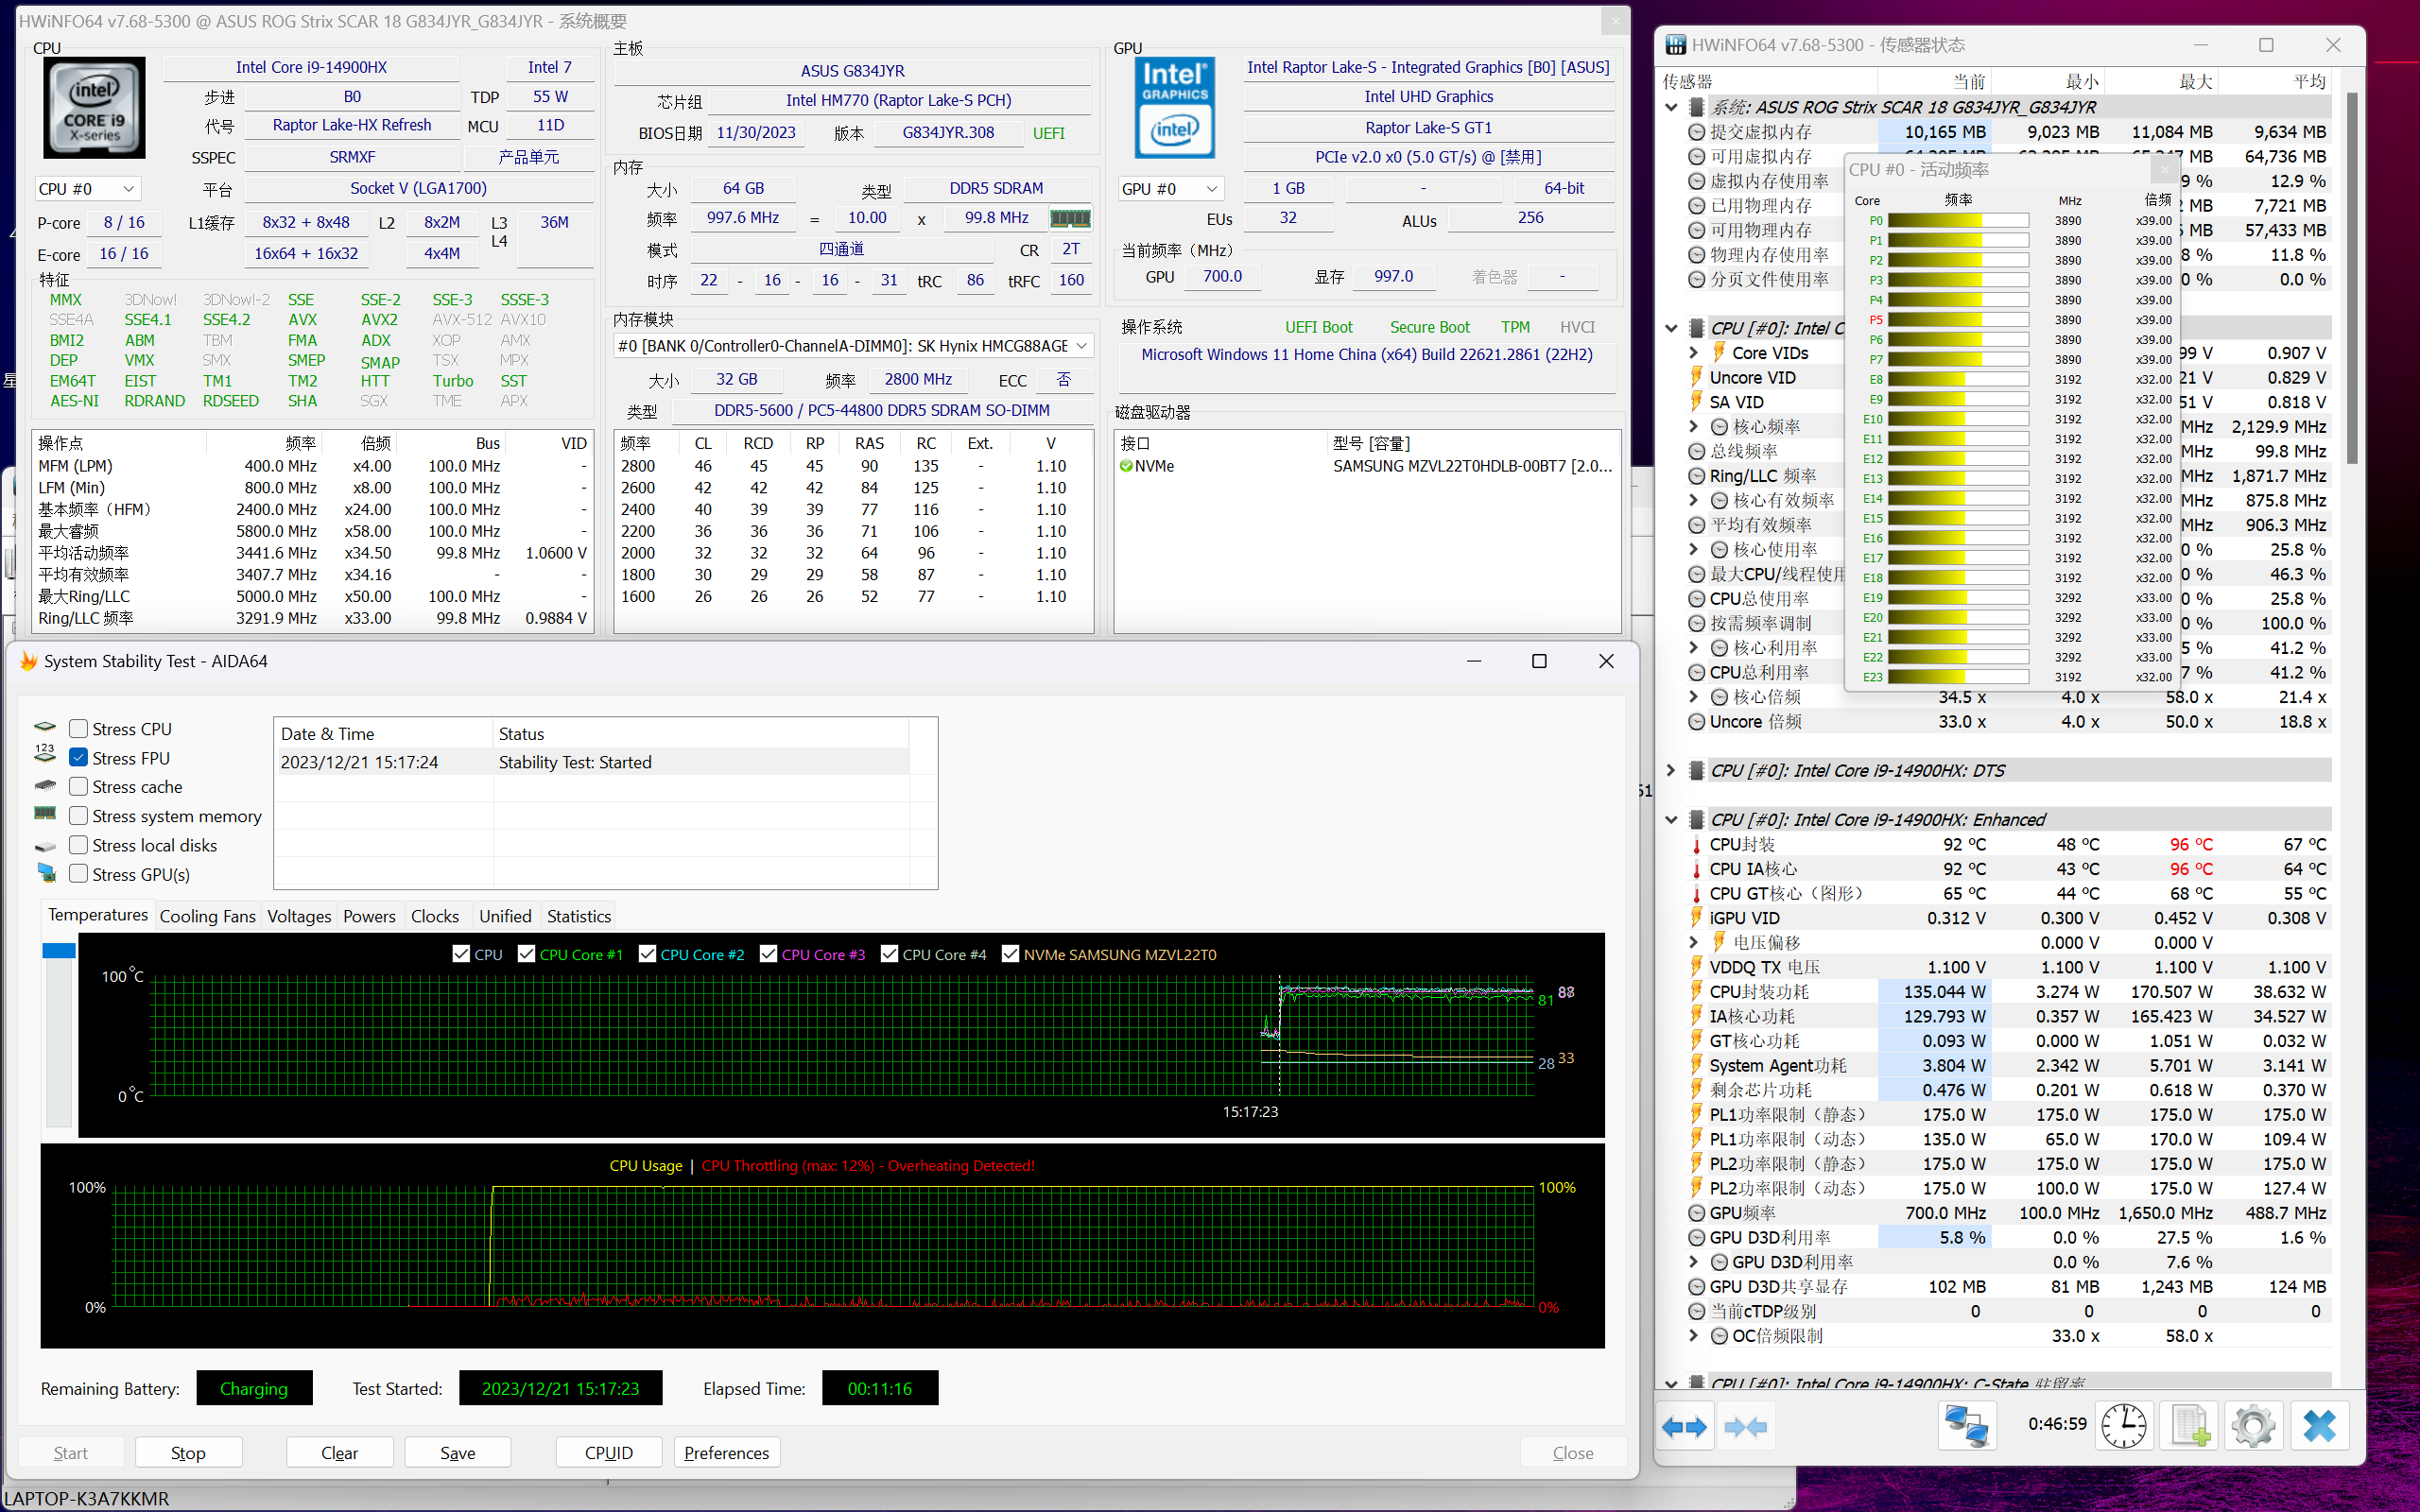Click the blue temperature graph scale slider
2420x1512 pixels.
[x=59, y=950]
